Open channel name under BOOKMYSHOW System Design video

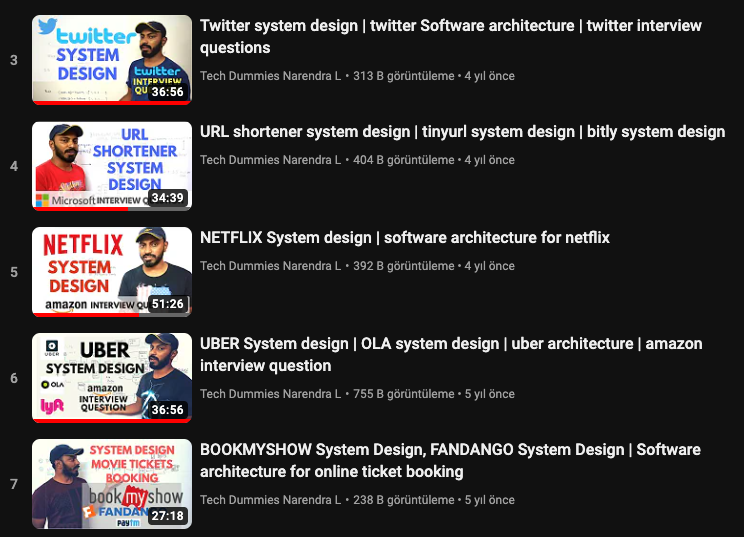(270, 500)
